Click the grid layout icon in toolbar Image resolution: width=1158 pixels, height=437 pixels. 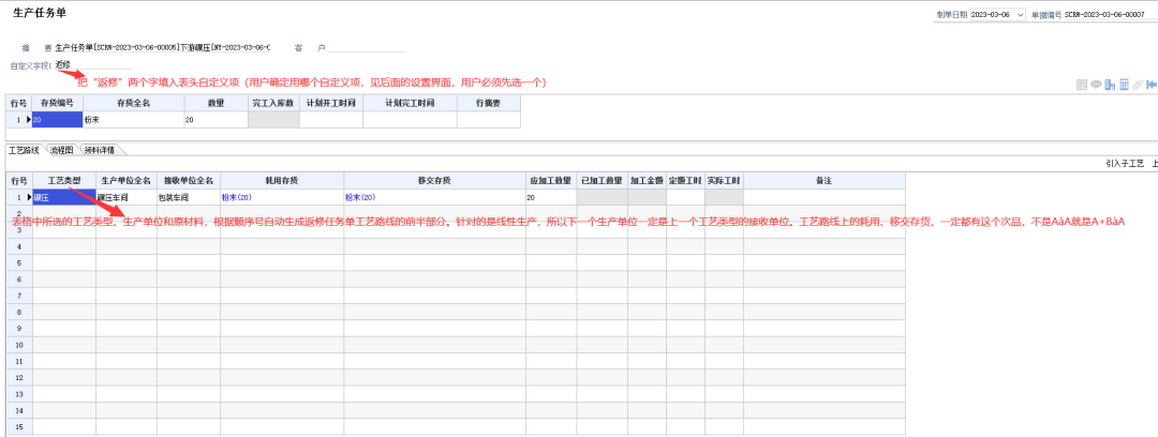[1082, 85]
